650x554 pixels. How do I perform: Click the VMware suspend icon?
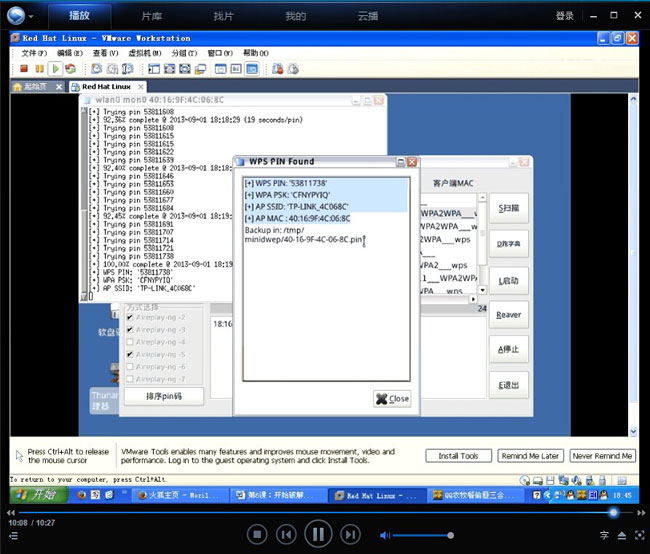point(39,69)
